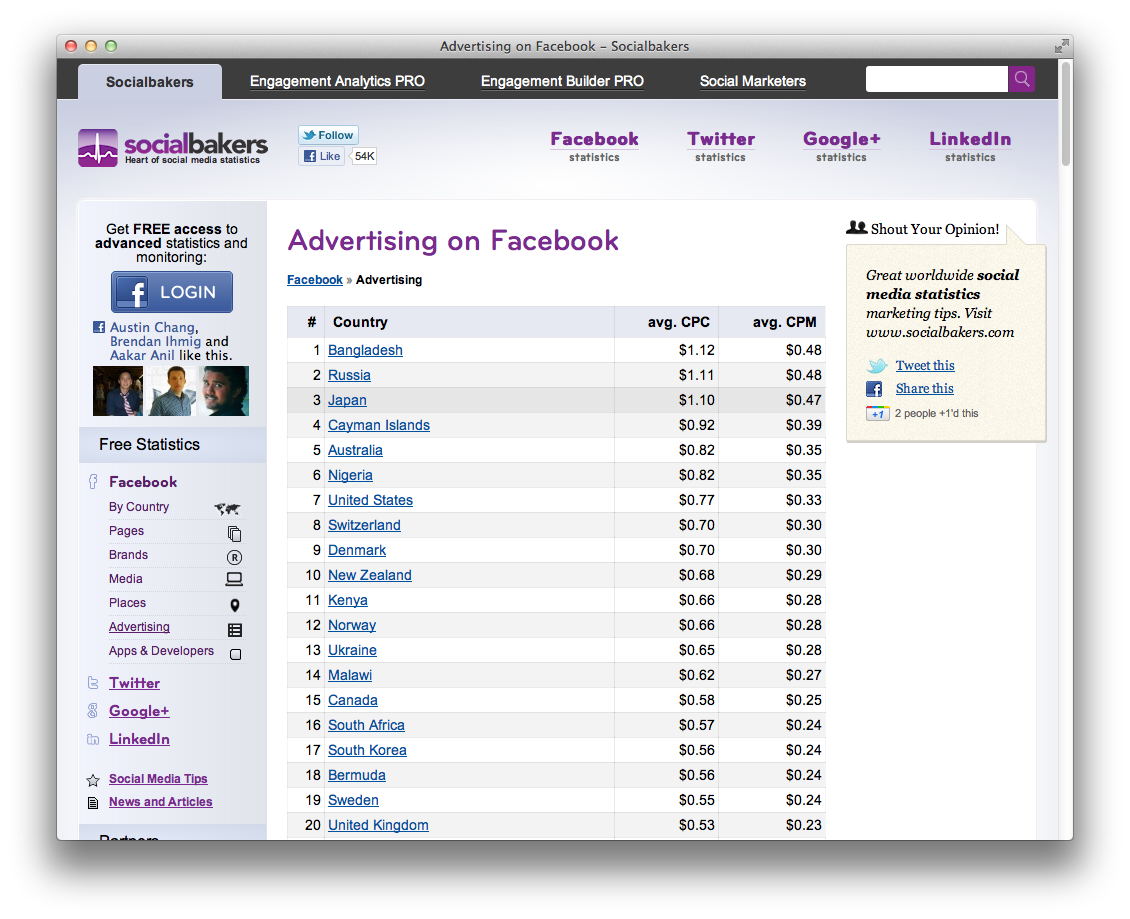Open the Cayman Islands link
1130x919 pixels.
(x=379, y=425)
